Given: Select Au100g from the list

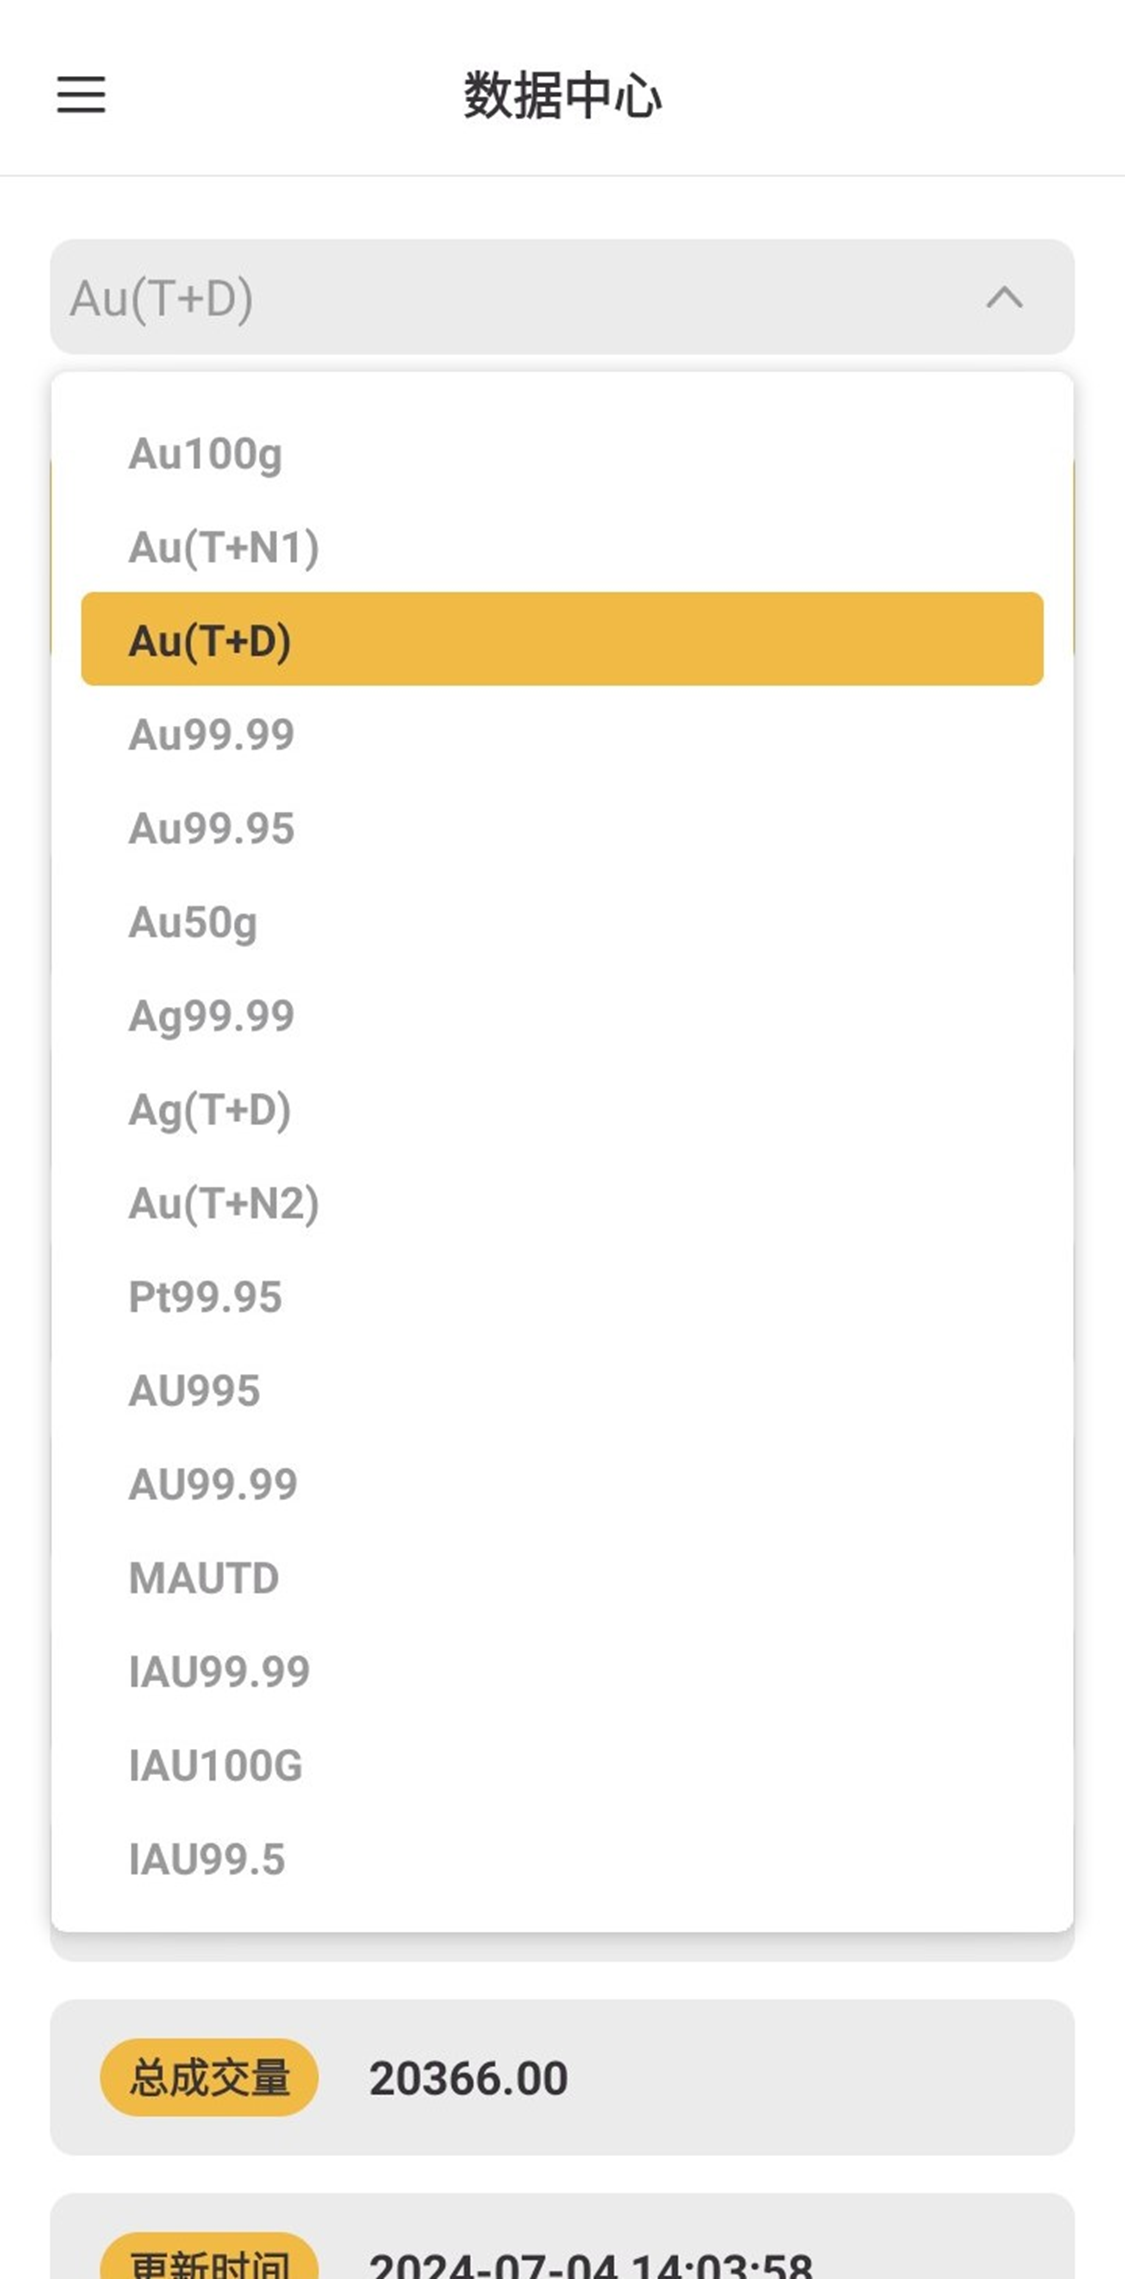Looking at the screenshot, I should click(x=206, y=454).
